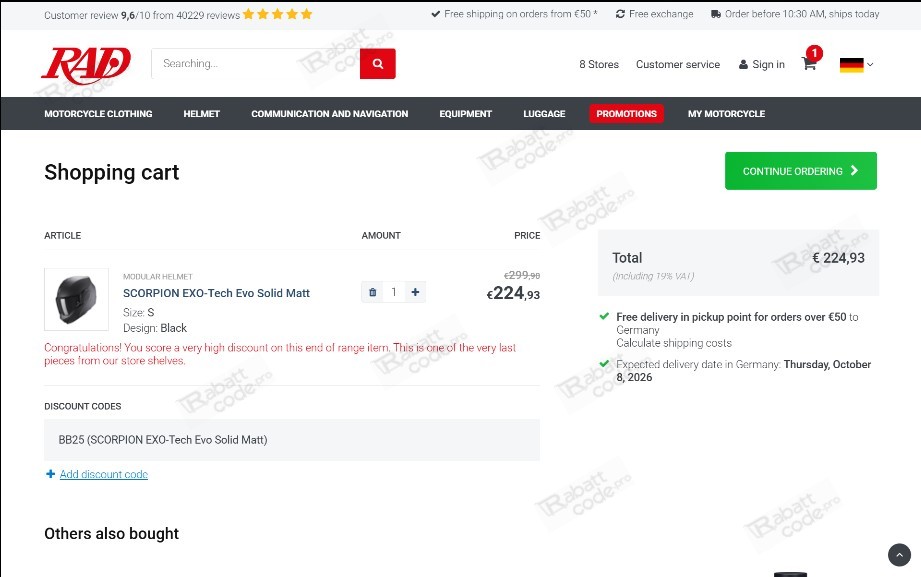Click the helmet product thumbnail
The height and width of the screenshot is (577, 921).
pos(76,300)
